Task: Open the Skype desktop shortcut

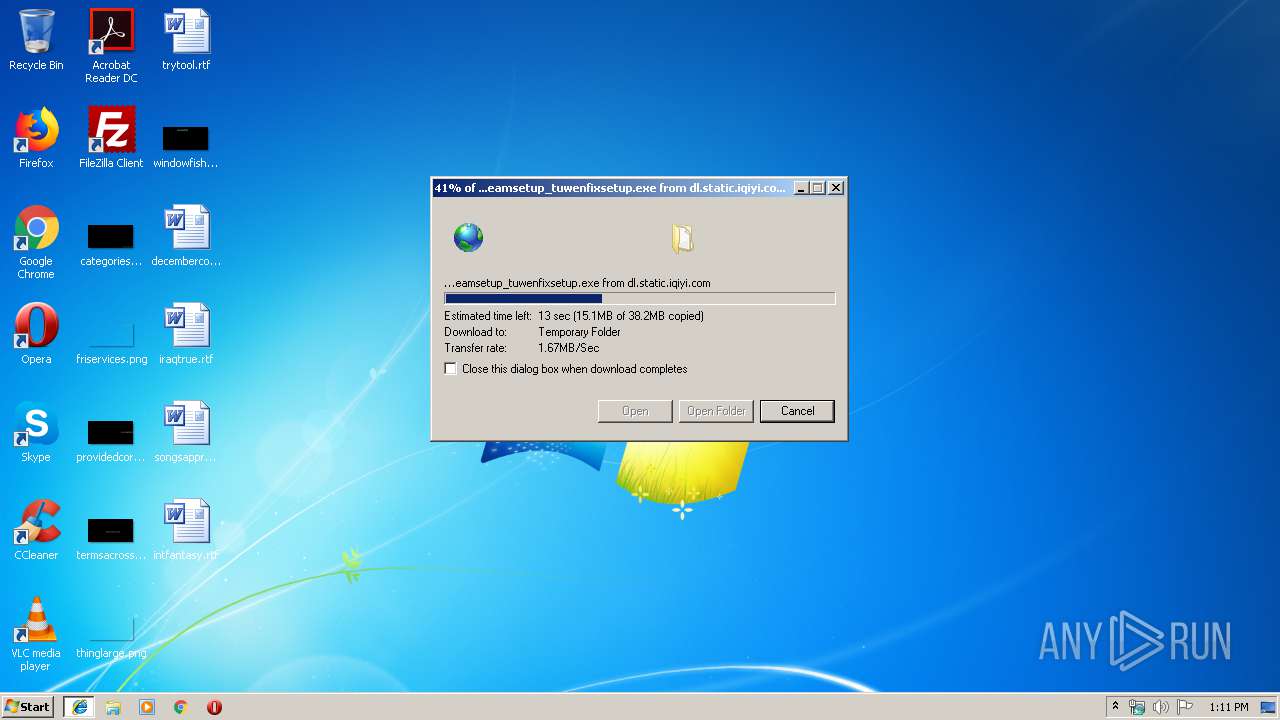Action: [x=36, y=432]
